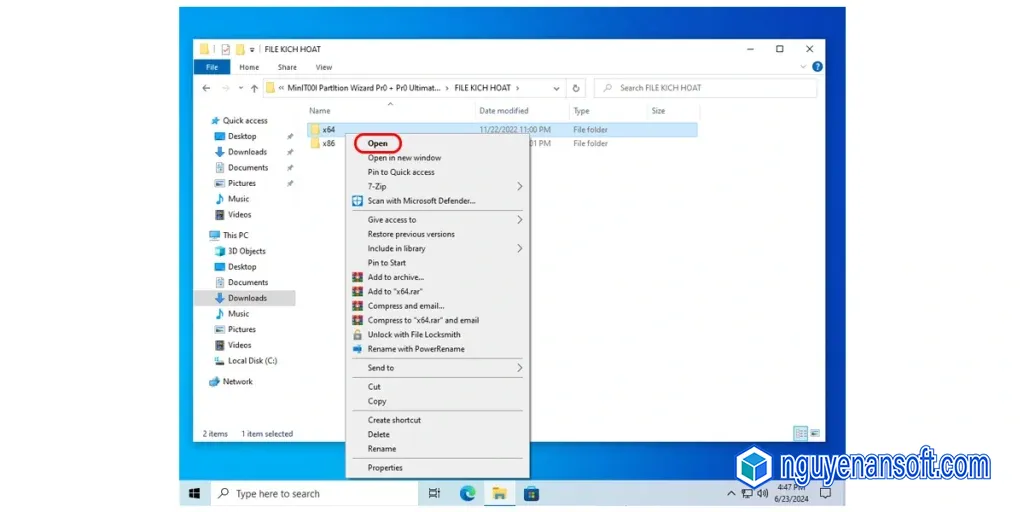
Task: Select Delete from the context menu
Action: coord(378,434)
